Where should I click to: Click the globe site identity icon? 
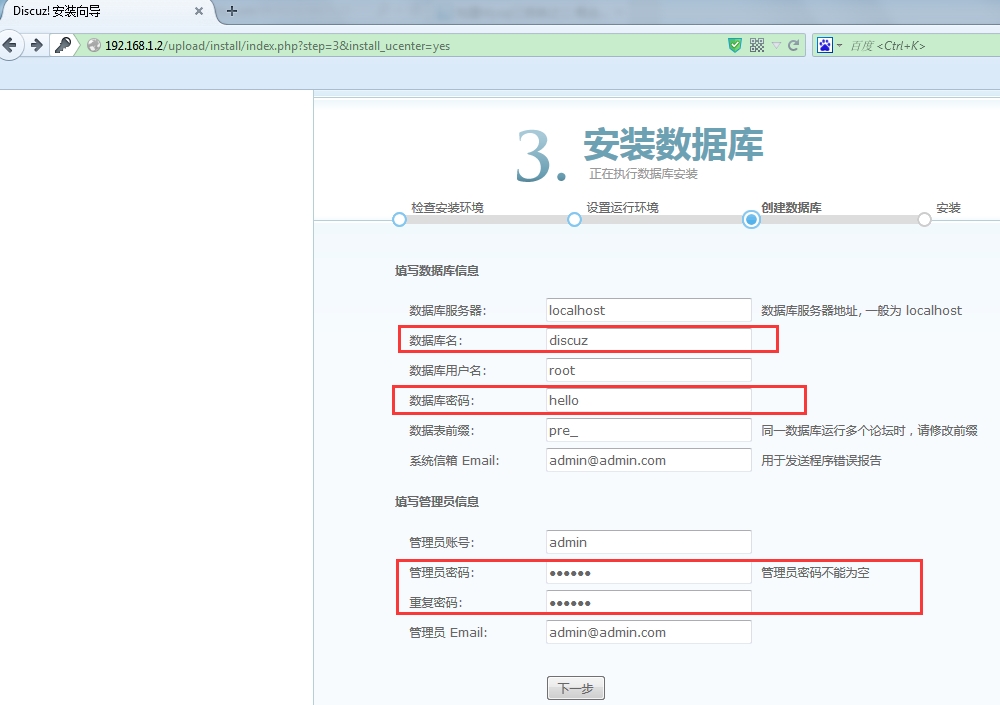94,45
